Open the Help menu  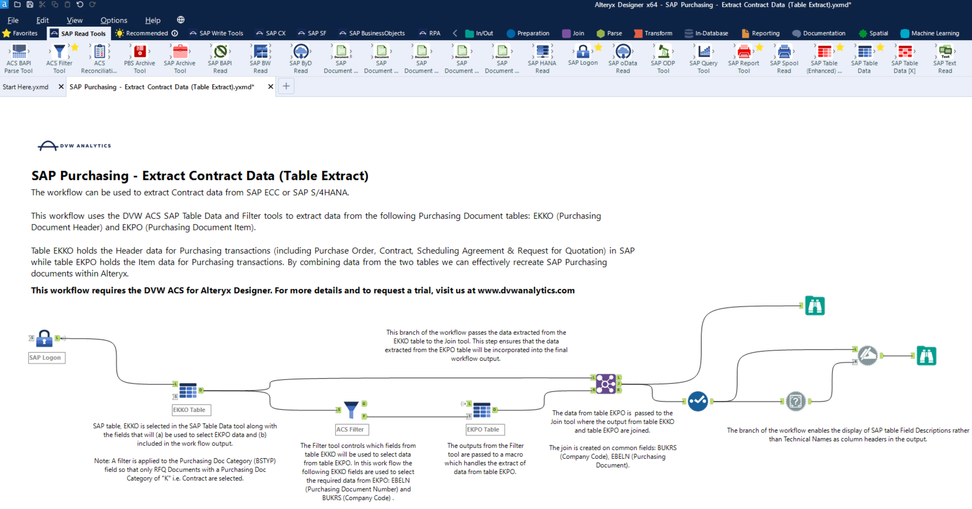pos(152,20)
